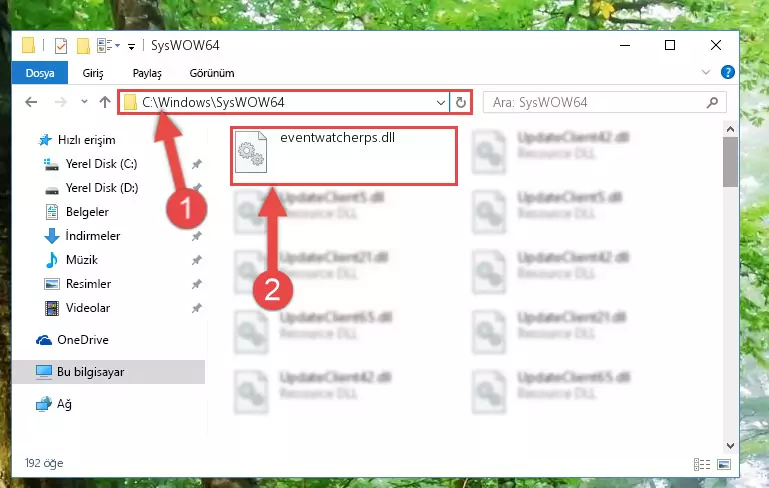Open Videolar folder in sidebar
This screenshot has height=488, width=769.
pos(88,308)
